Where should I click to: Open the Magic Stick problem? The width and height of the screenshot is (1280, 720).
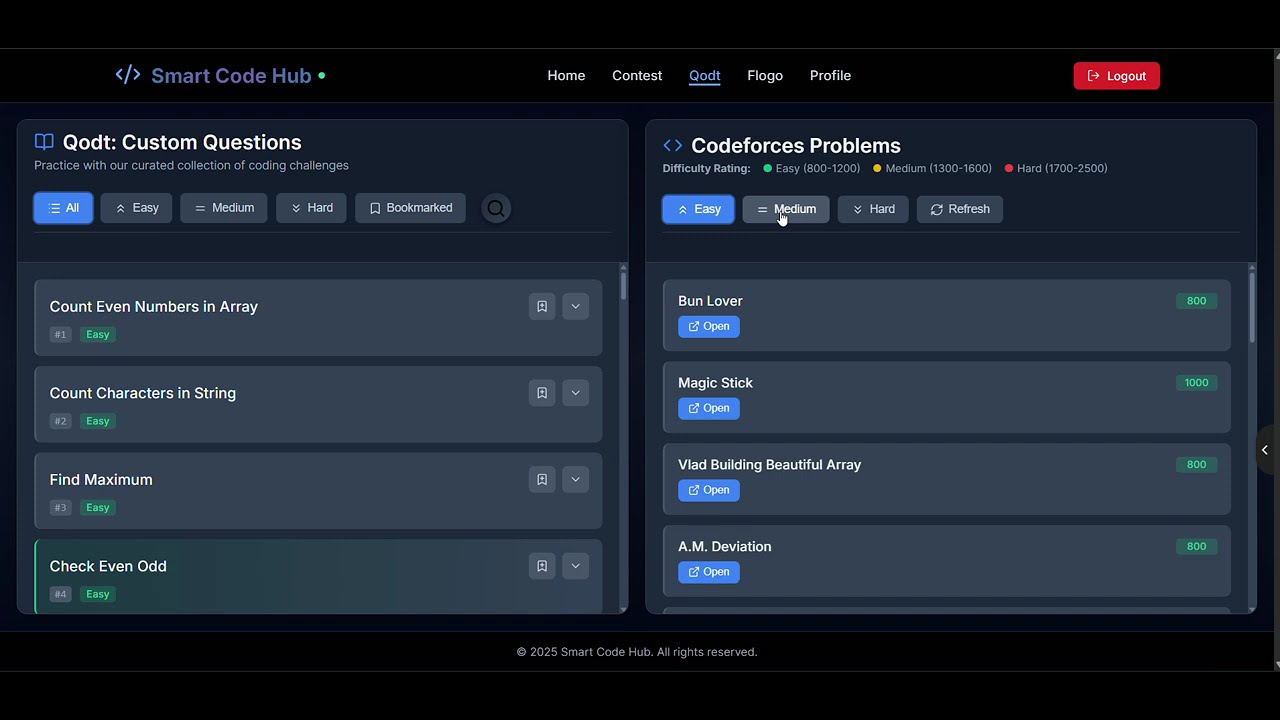[709, 408]
